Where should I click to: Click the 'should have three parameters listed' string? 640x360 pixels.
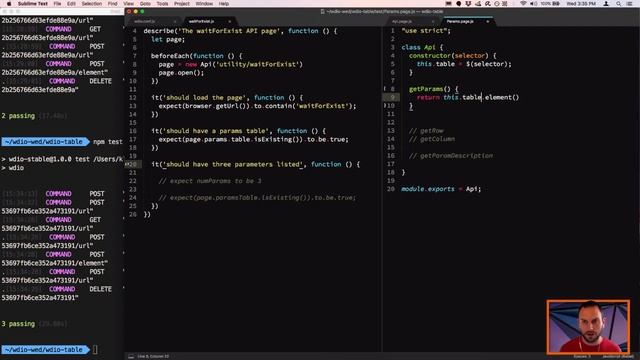click(x=234, y=164)
